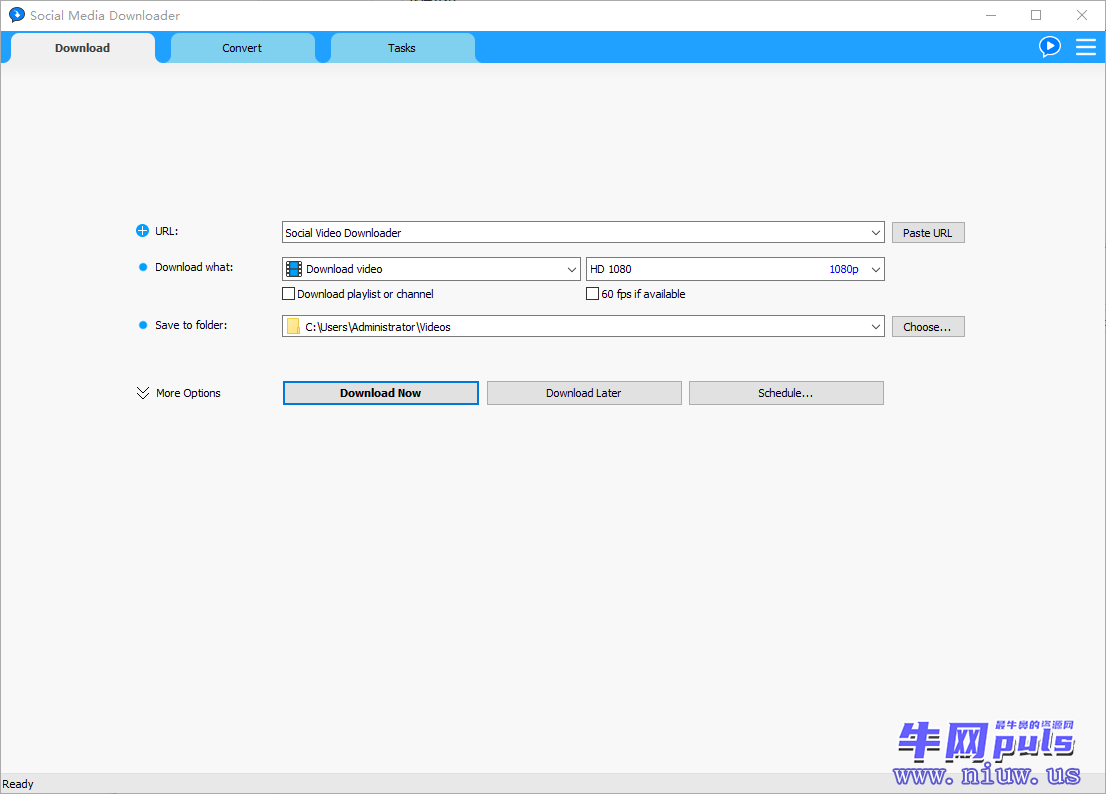Image resolution: width=1106 pixels, height=794 pixels.
Task: Expand the save folder path dropdown
Action: (875, 326)
